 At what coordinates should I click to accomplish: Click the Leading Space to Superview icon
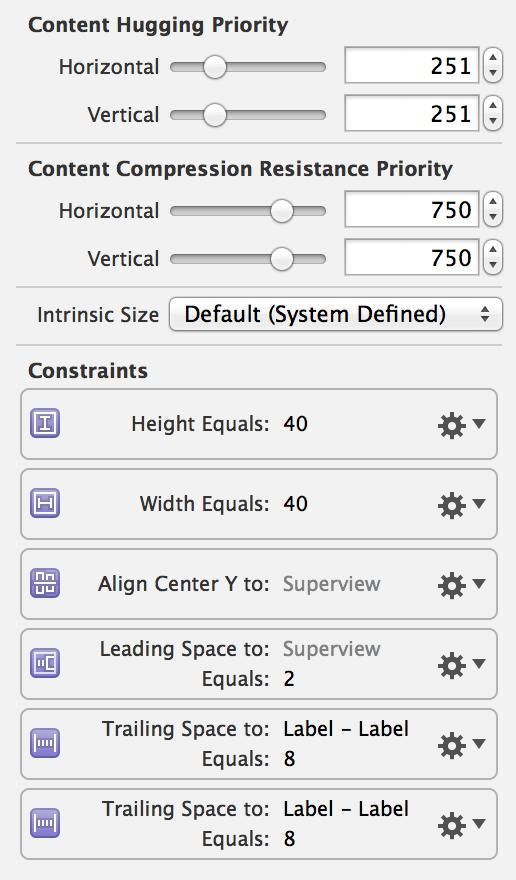pyautogui.click(x=45, y=663)
